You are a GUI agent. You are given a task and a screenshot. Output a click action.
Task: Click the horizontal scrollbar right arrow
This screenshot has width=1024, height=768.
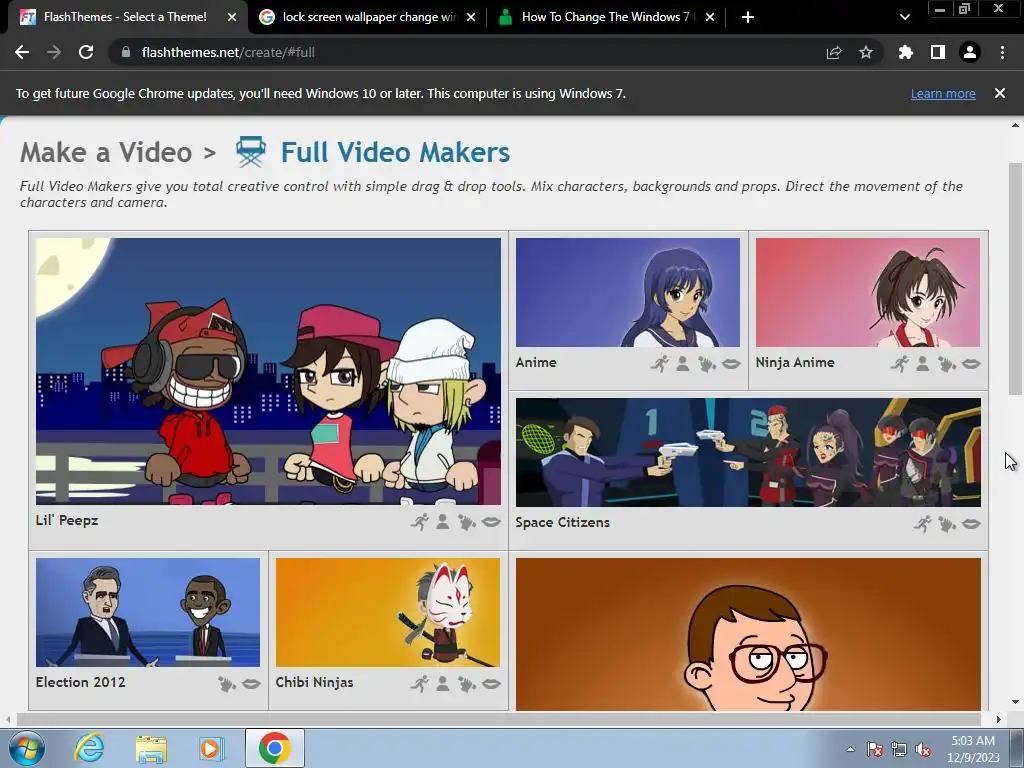pyautogui.click(x=999, y=720)
